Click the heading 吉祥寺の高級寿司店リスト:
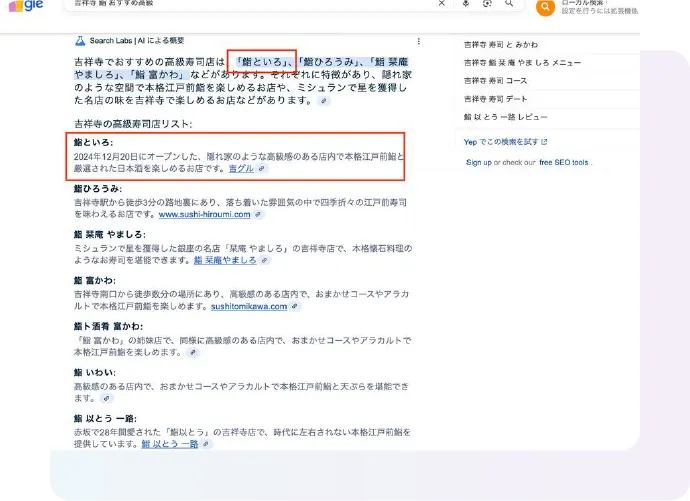This screenshot has height=501, width=690. pyautogui.click(x=133, y=124)
